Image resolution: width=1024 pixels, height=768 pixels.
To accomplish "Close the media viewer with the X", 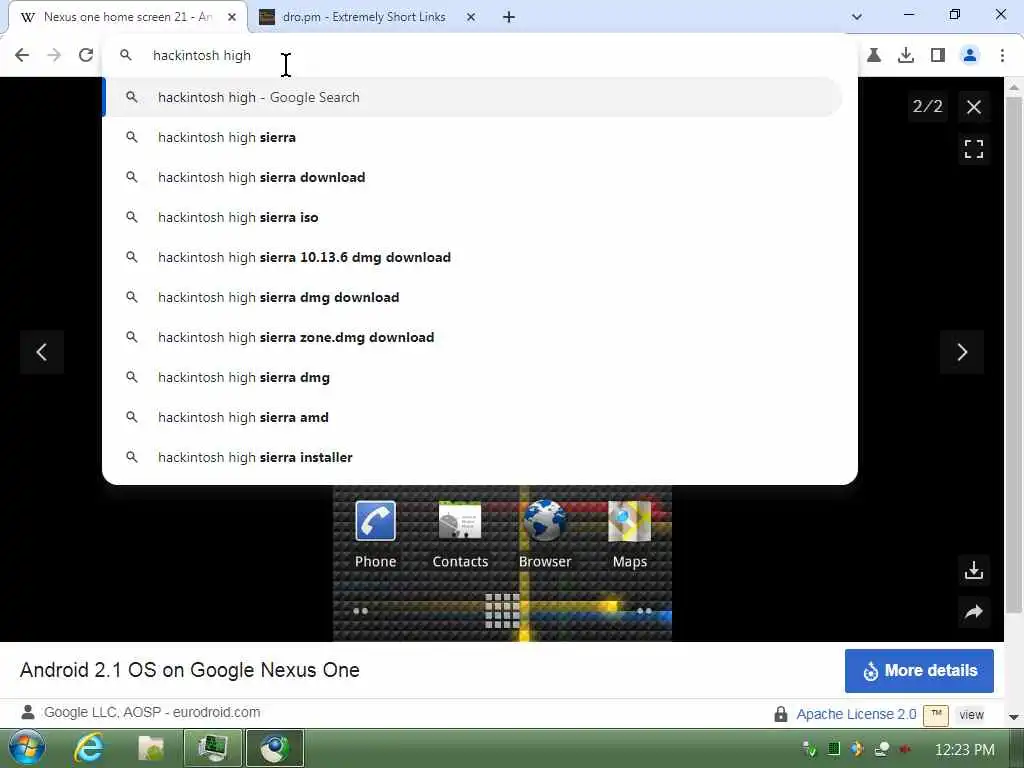I will pos(974,107).
